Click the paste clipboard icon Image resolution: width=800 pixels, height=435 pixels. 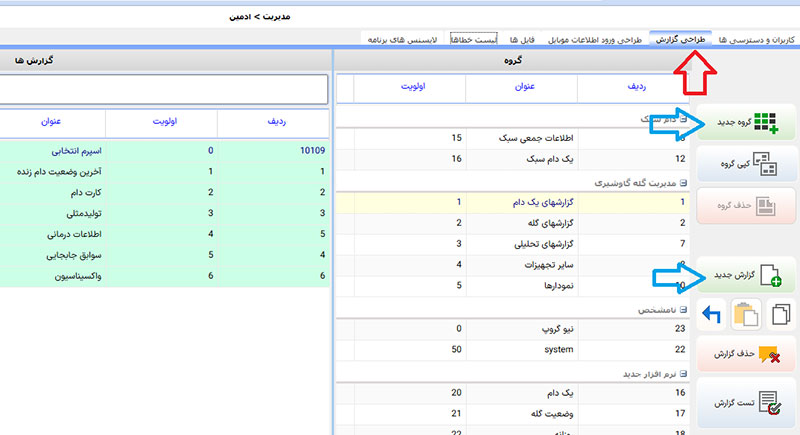[x=746, y=316]
